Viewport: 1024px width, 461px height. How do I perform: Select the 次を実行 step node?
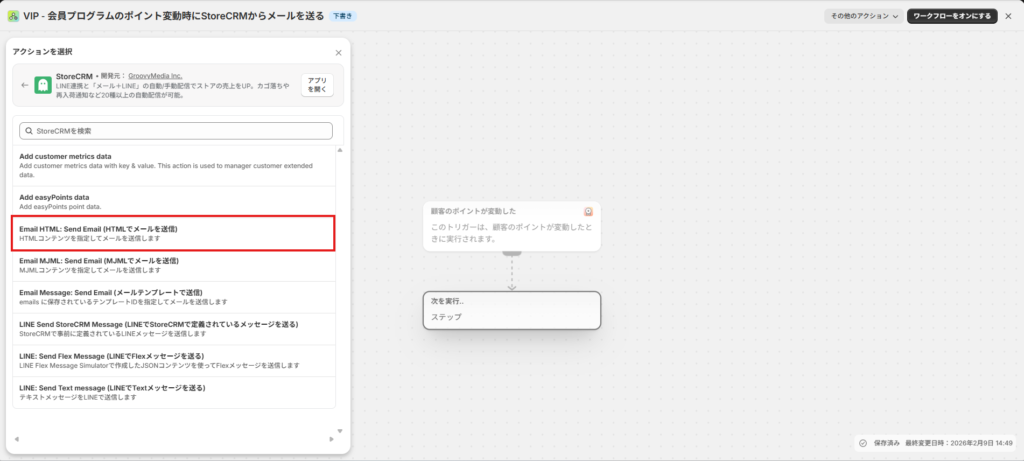pyautogui.click(x=511, y=309)
